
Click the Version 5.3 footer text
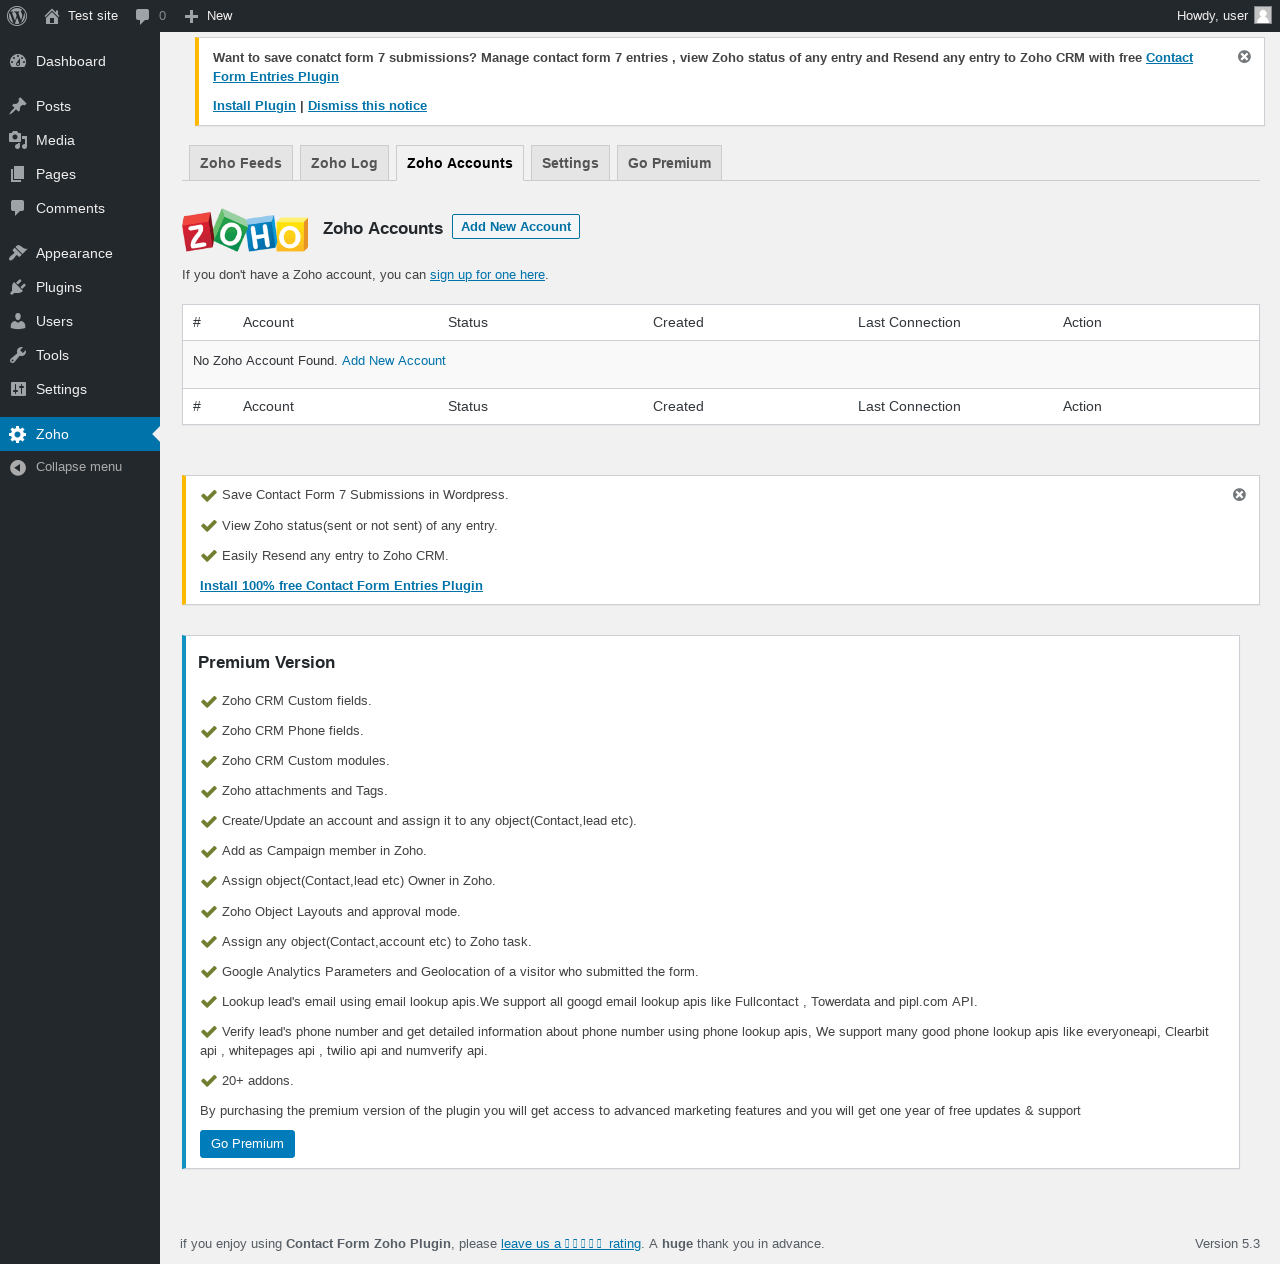coord(1227,1244)
